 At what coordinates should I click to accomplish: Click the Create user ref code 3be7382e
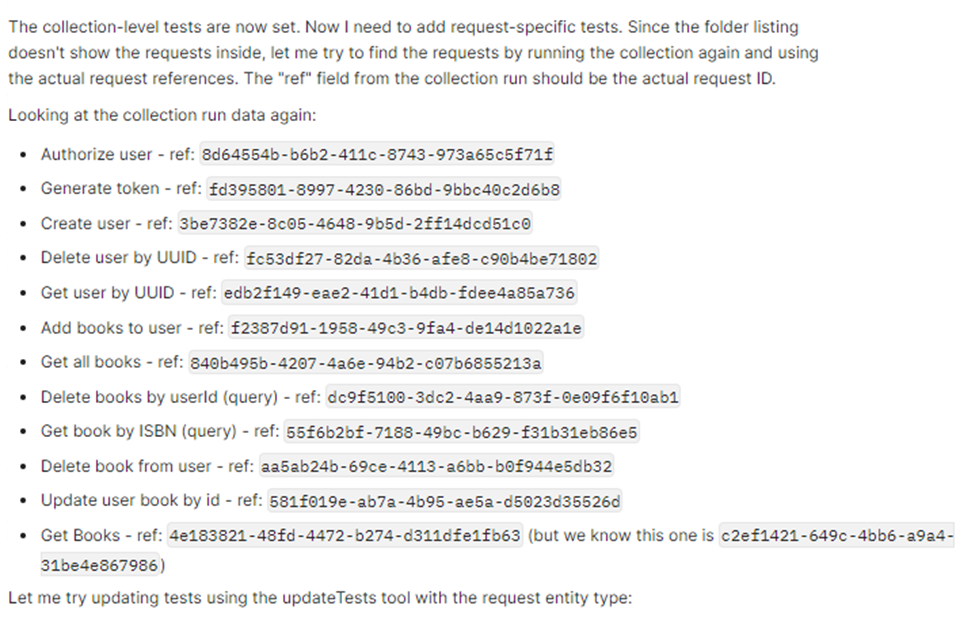[x=355, y=224]
